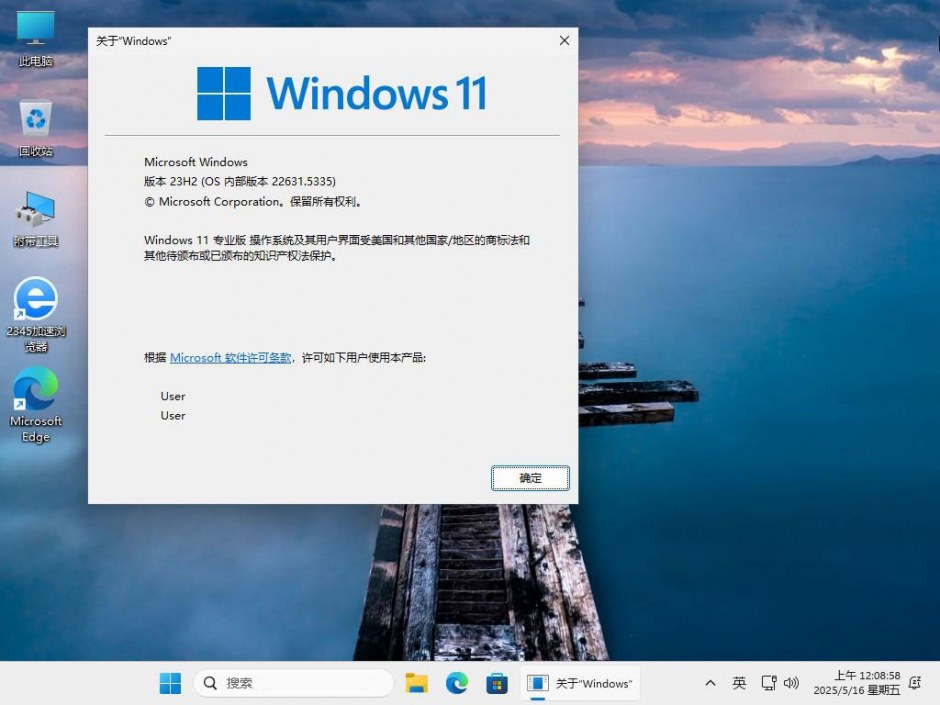This screenshot has width=940, height=705.
Task: Click the Microsoft Windows heading text
Action: click(195, 162)
